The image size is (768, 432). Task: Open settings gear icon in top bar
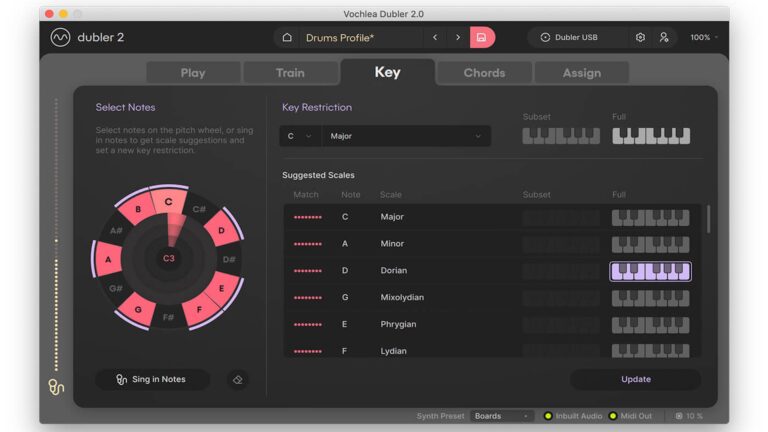click(640, 37)
